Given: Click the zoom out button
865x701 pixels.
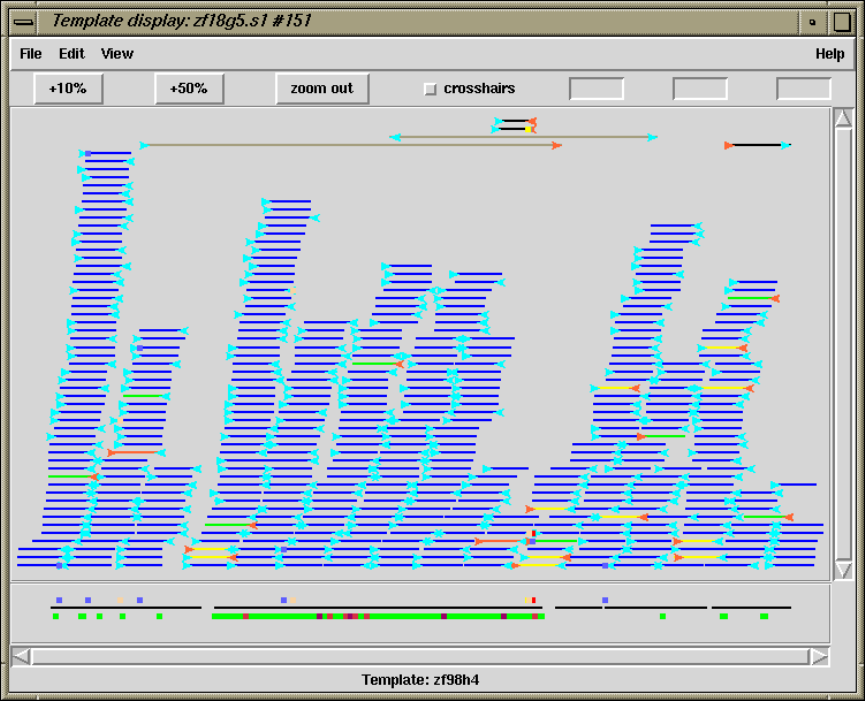Looking at the screenshot, I should (322, 88).
